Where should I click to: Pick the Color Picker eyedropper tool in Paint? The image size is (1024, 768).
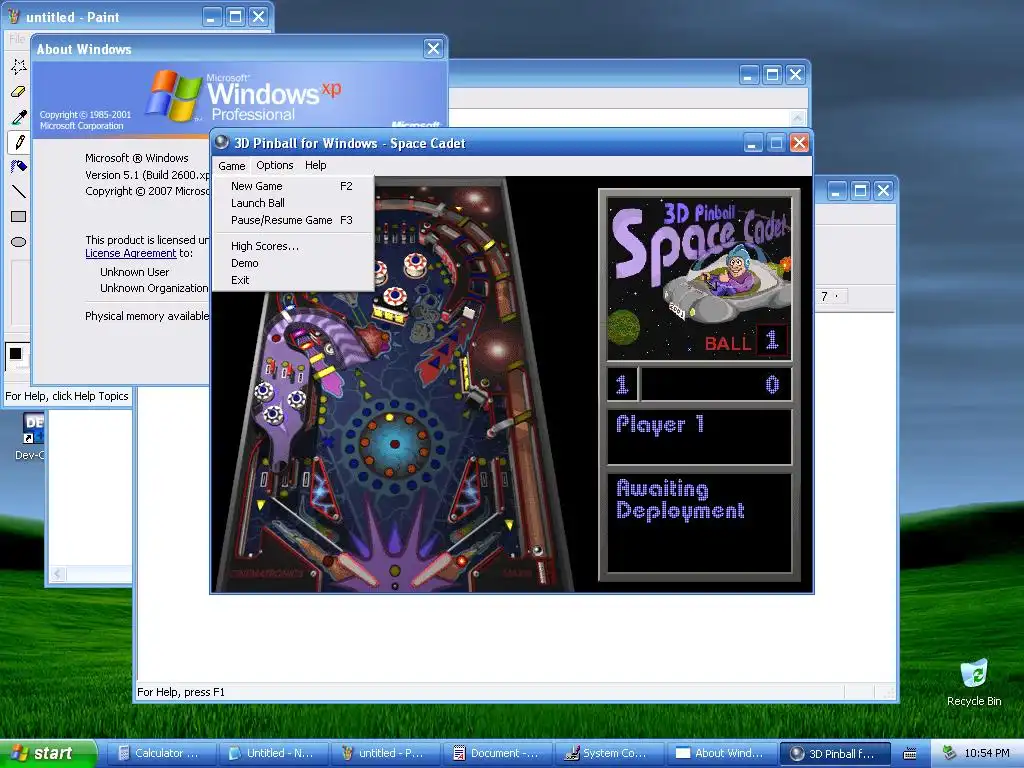tap(19, 116)
